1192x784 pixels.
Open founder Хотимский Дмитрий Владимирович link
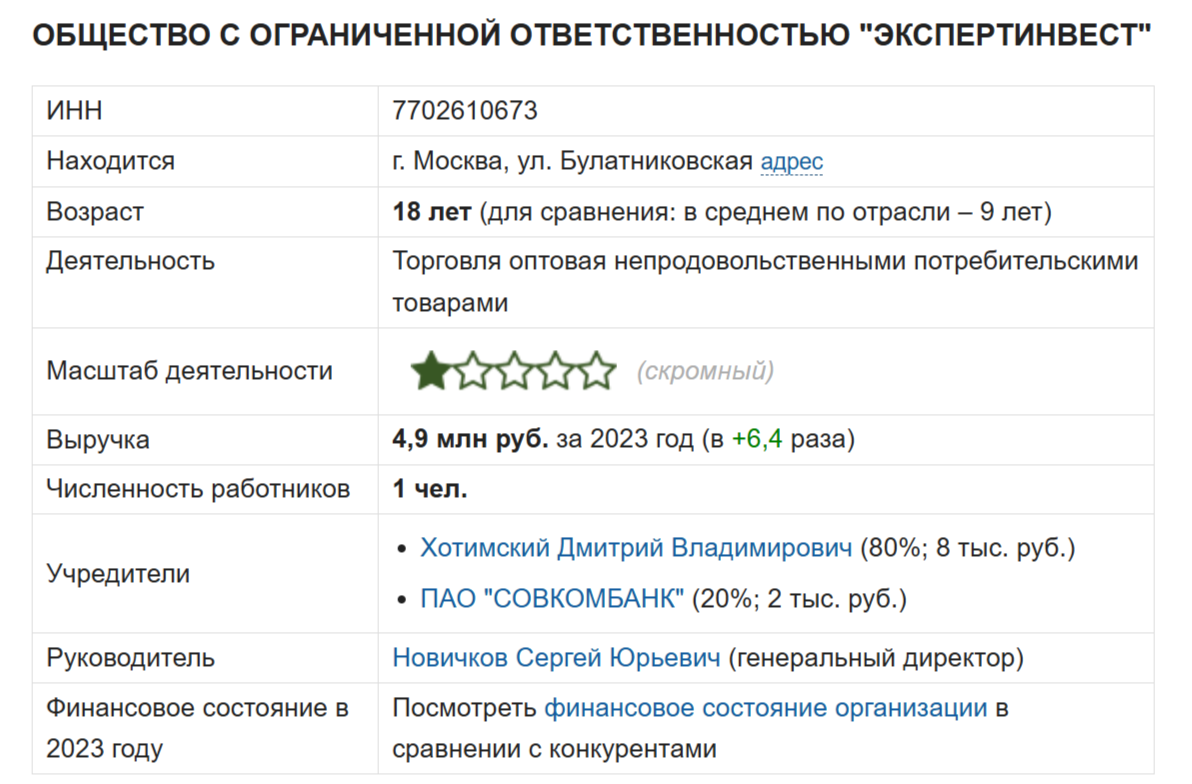pyautogui.click(x=636, y=548)
